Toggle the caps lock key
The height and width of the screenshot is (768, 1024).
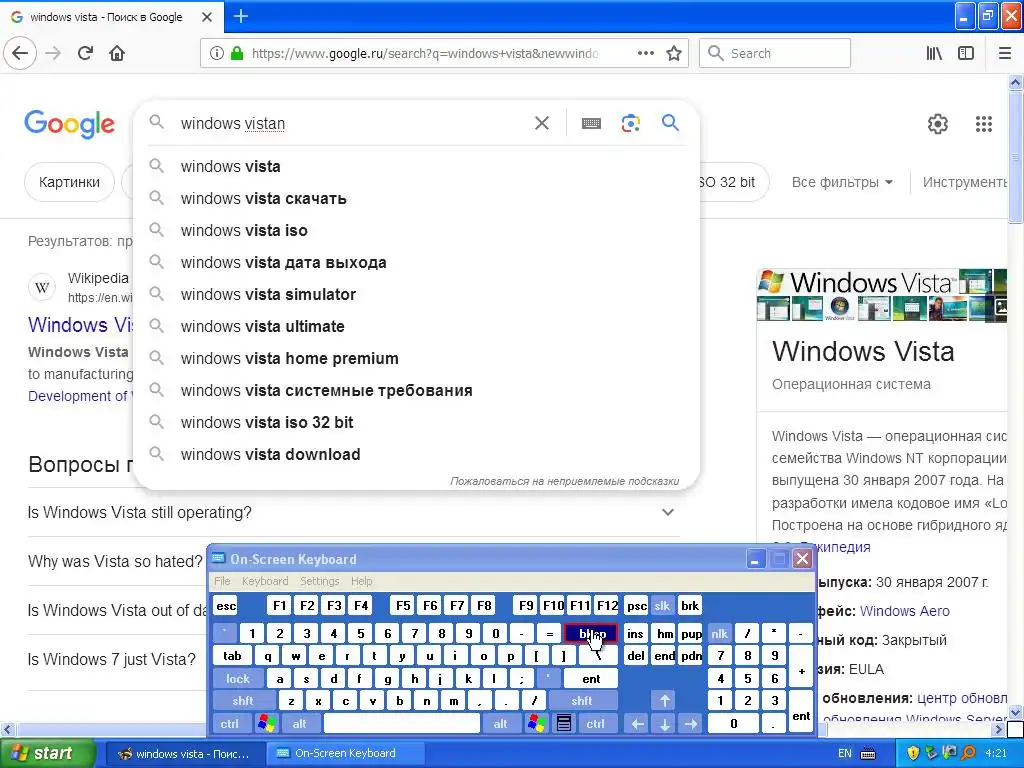point(238,679)
